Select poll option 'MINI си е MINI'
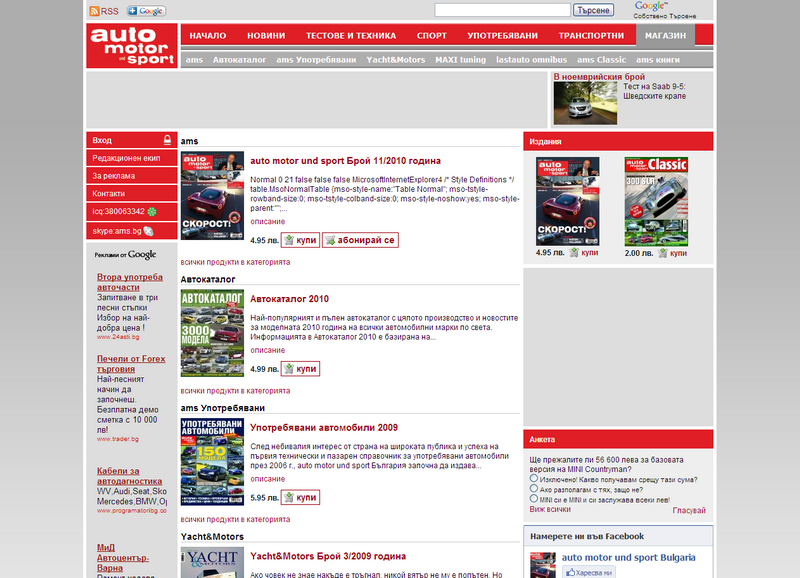The width and height of the screenshot is (800, 578). [534, 498]
